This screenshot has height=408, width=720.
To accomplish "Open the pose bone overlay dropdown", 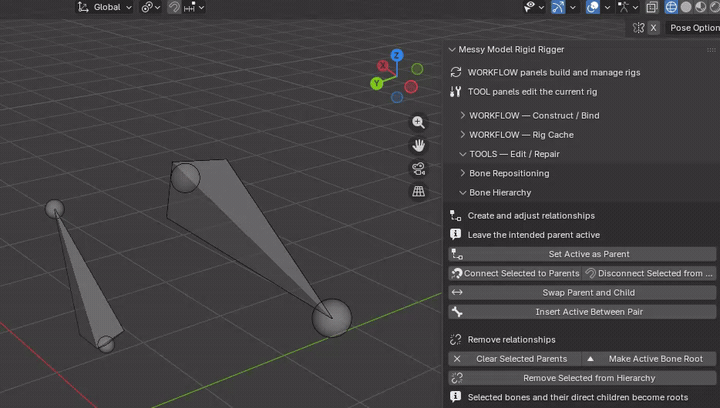I will 628,7.
